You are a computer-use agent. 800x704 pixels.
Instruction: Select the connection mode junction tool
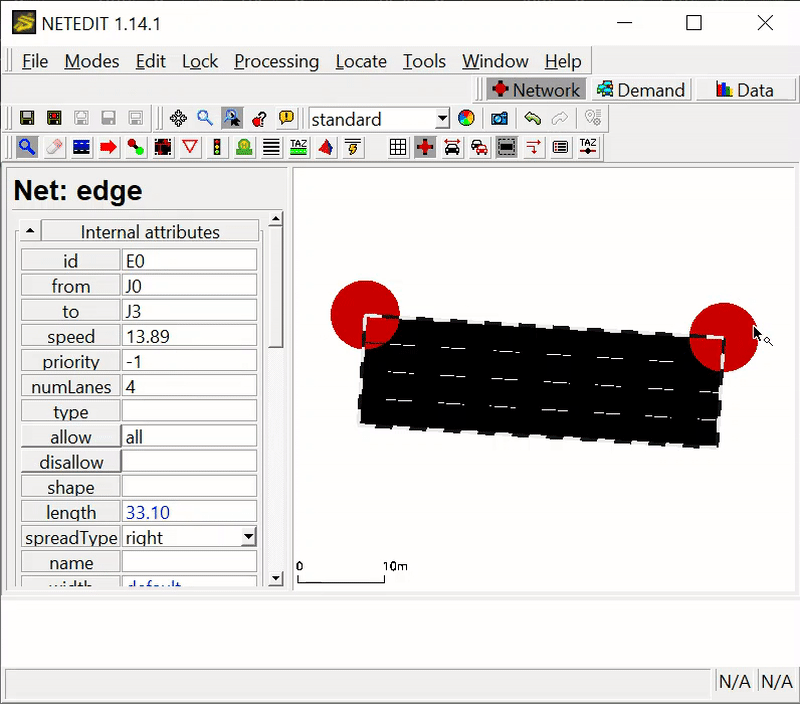click(x=163, y=147)
